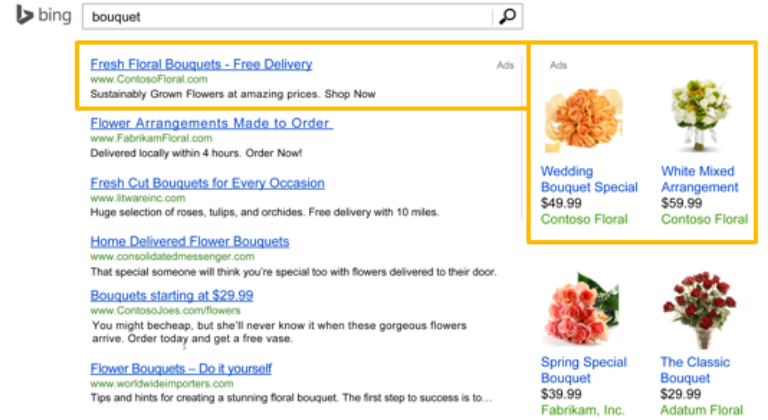Image resolution: width=768 pixels, height=420 pixels.
Task: Open Flower Bouquets – Do it yourself link
Action: tap(181, 368)
